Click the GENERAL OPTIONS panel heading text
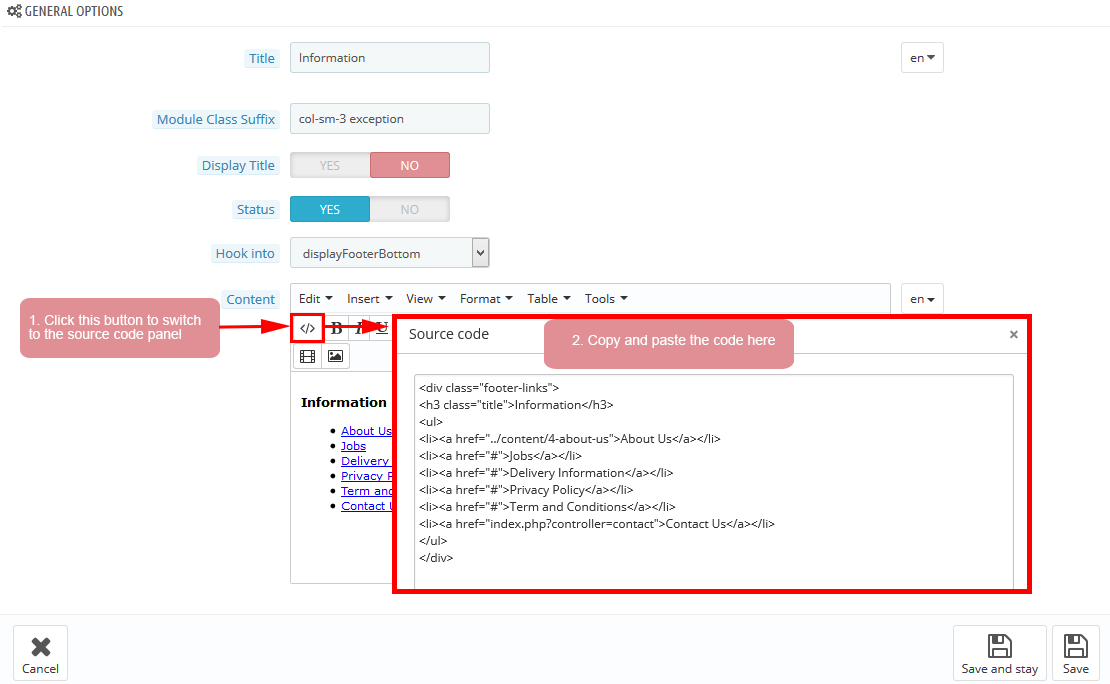1110x684 pixels. [74, 11]
